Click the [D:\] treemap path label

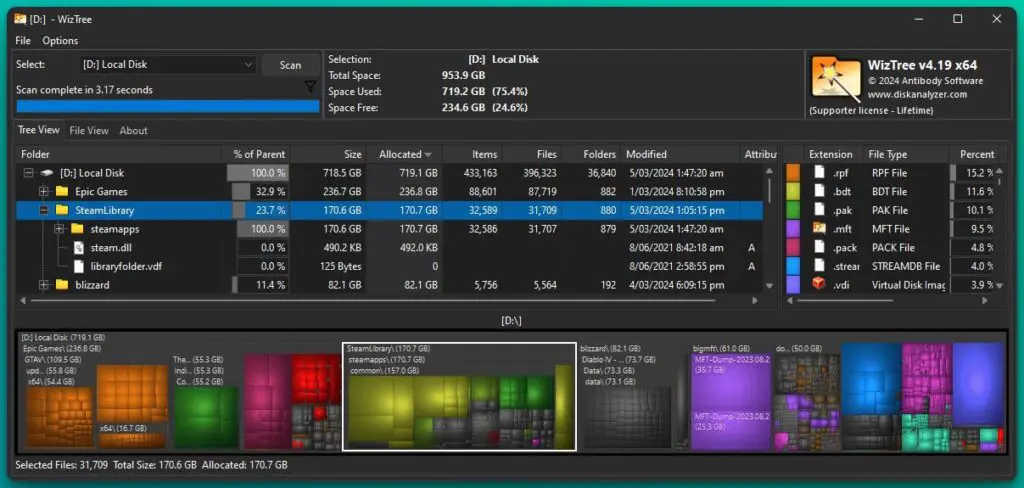click(x=511, y=321)
